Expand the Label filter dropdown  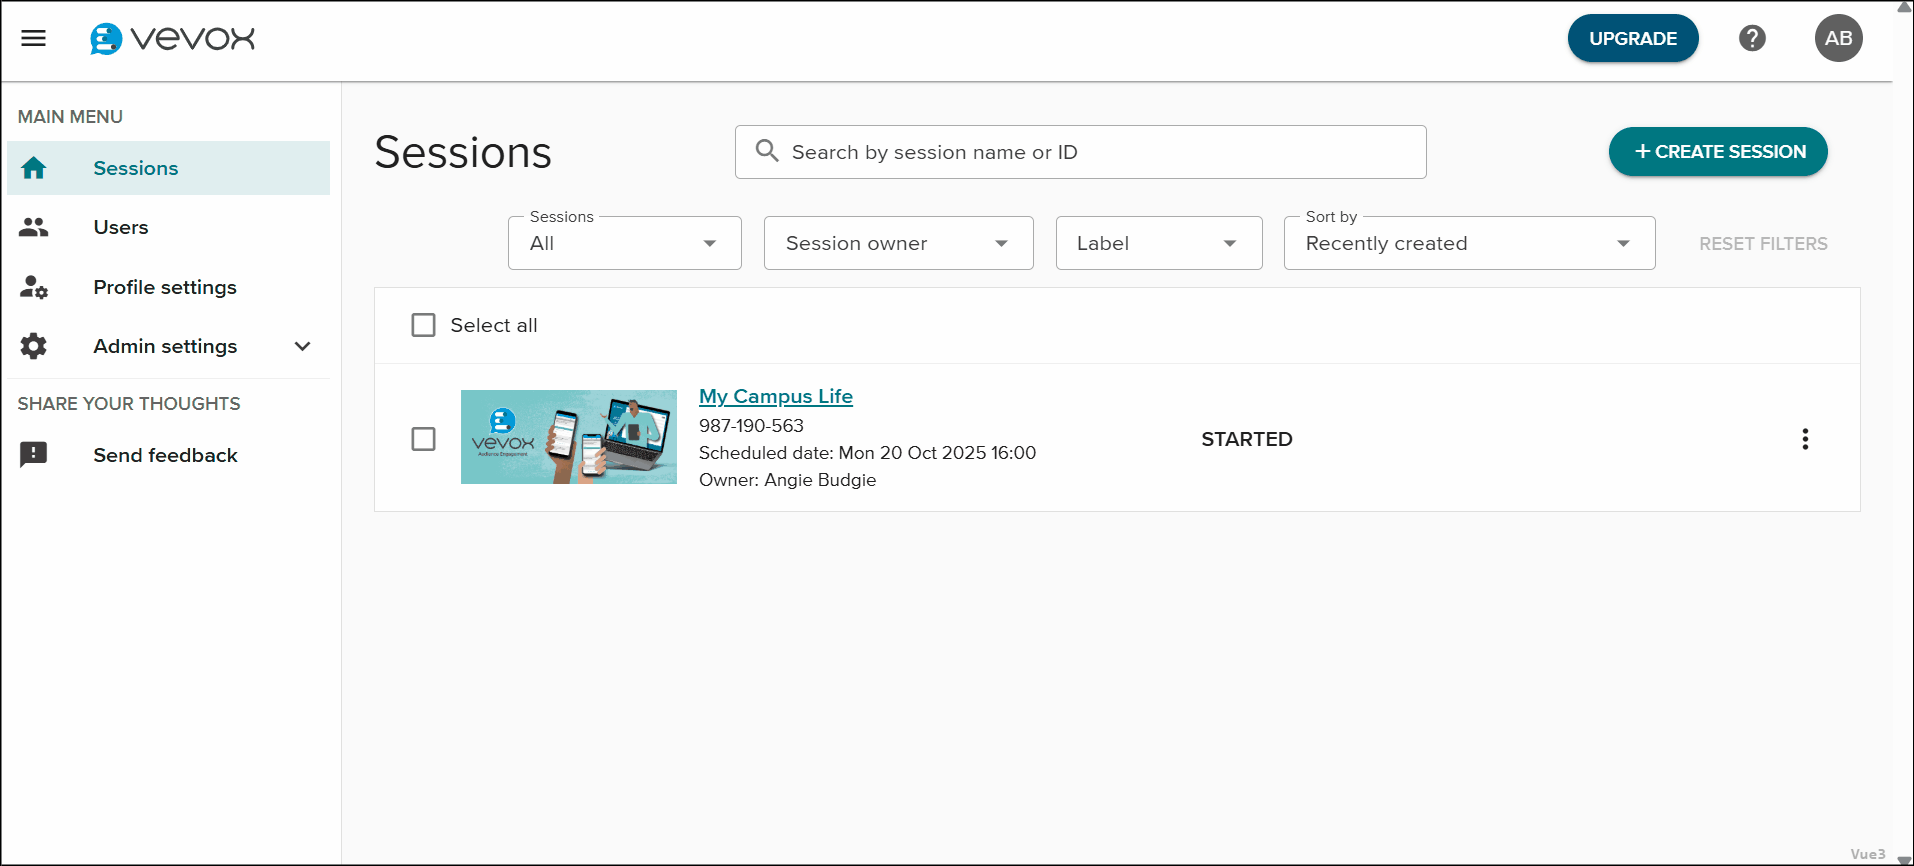click(1158, 243)
